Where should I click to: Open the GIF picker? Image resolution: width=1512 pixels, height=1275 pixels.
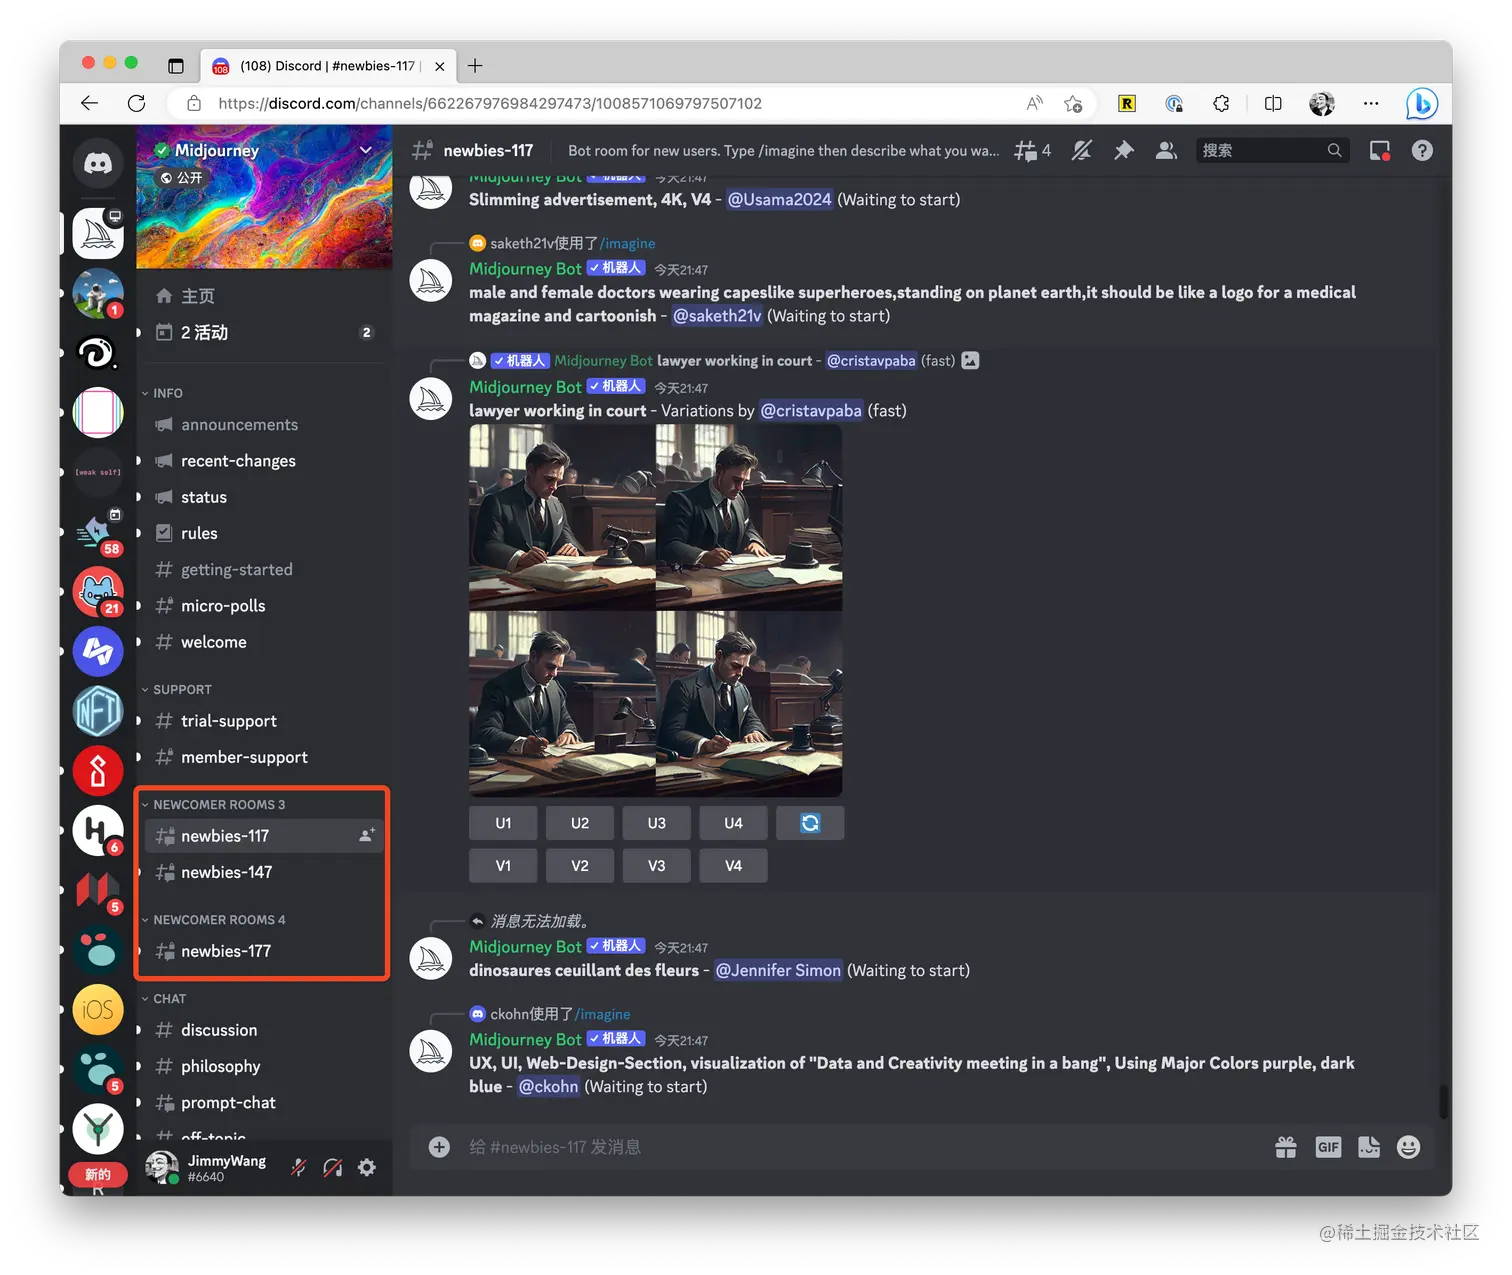1328,1147
